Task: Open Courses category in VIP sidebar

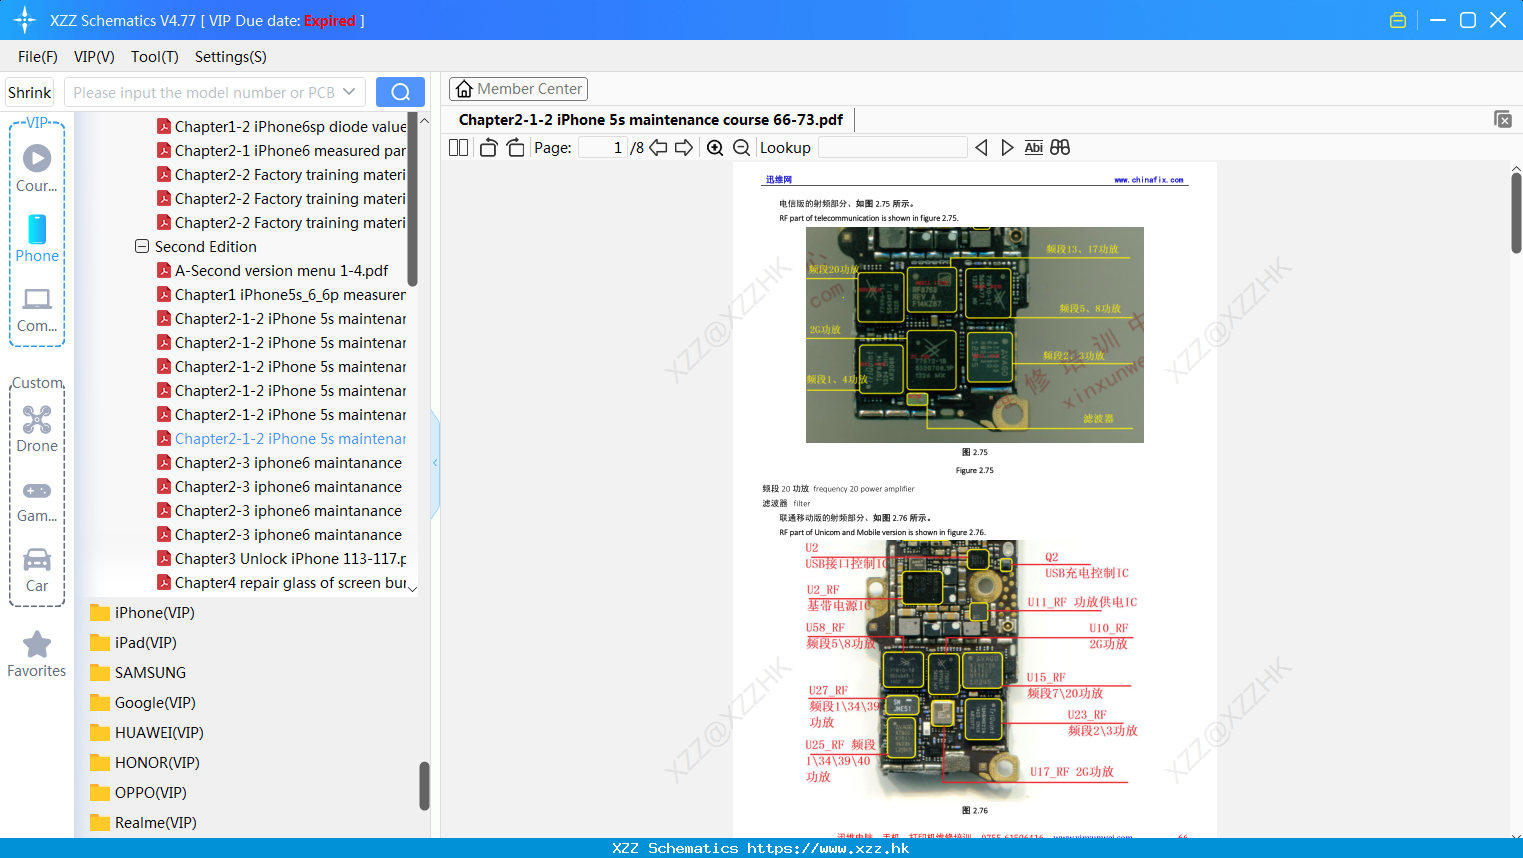Action: (37, 169)
